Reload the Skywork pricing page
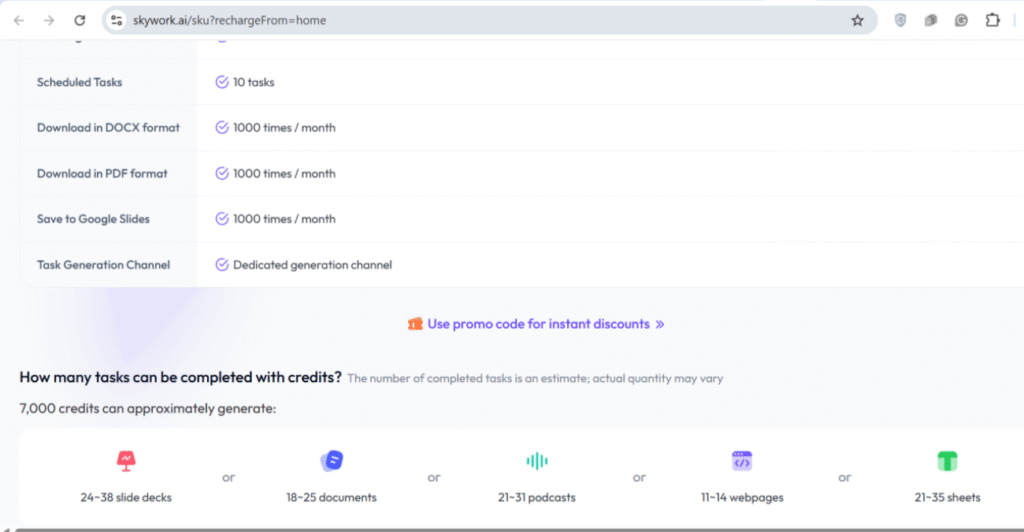1024x532 pixels. (80, 20)
